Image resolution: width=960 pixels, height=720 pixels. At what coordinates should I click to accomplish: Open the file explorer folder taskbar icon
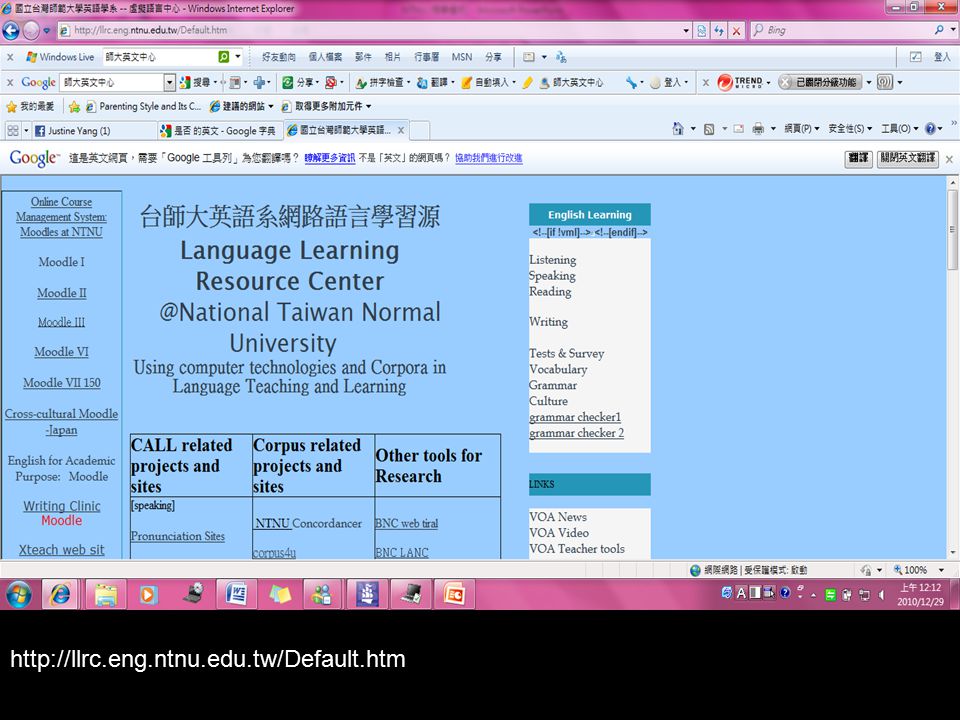click(105, 594)
